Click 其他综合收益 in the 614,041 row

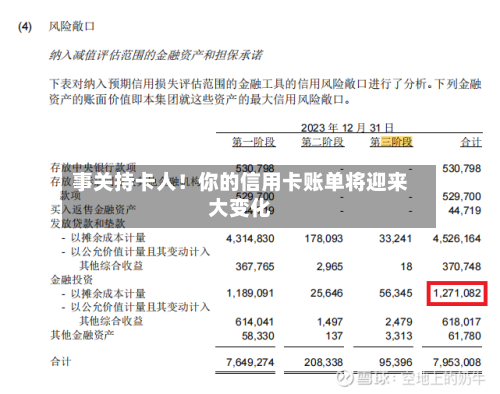click(x=111, y=321)
